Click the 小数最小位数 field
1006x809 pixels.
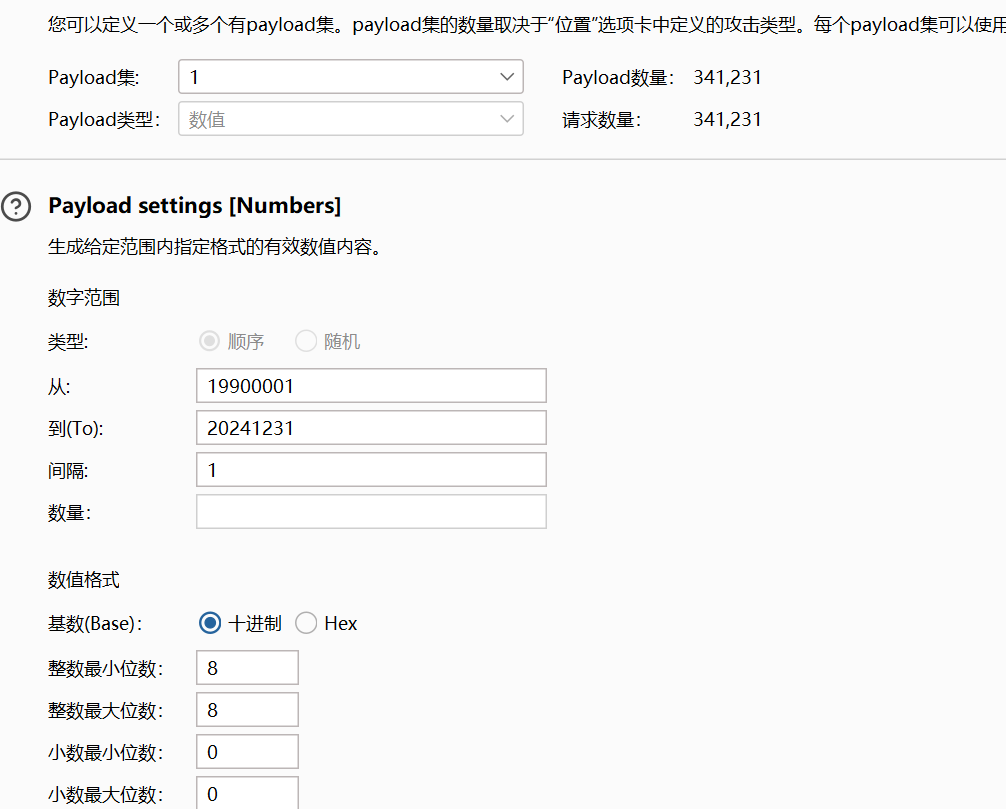pyautogui.click(x=248, y=752)
